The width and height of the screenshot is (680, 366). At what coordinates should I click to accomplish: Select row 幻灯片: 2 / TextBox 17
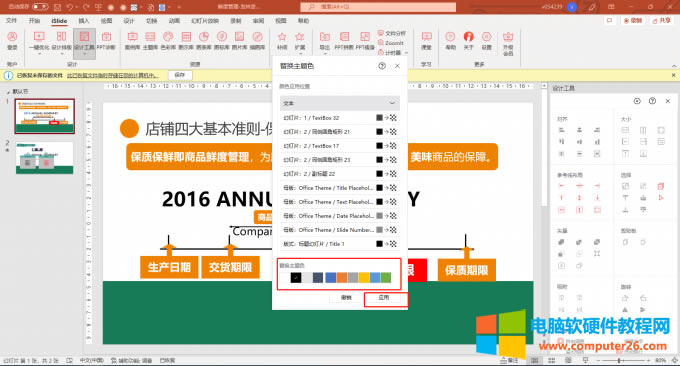tap(340, 146)
